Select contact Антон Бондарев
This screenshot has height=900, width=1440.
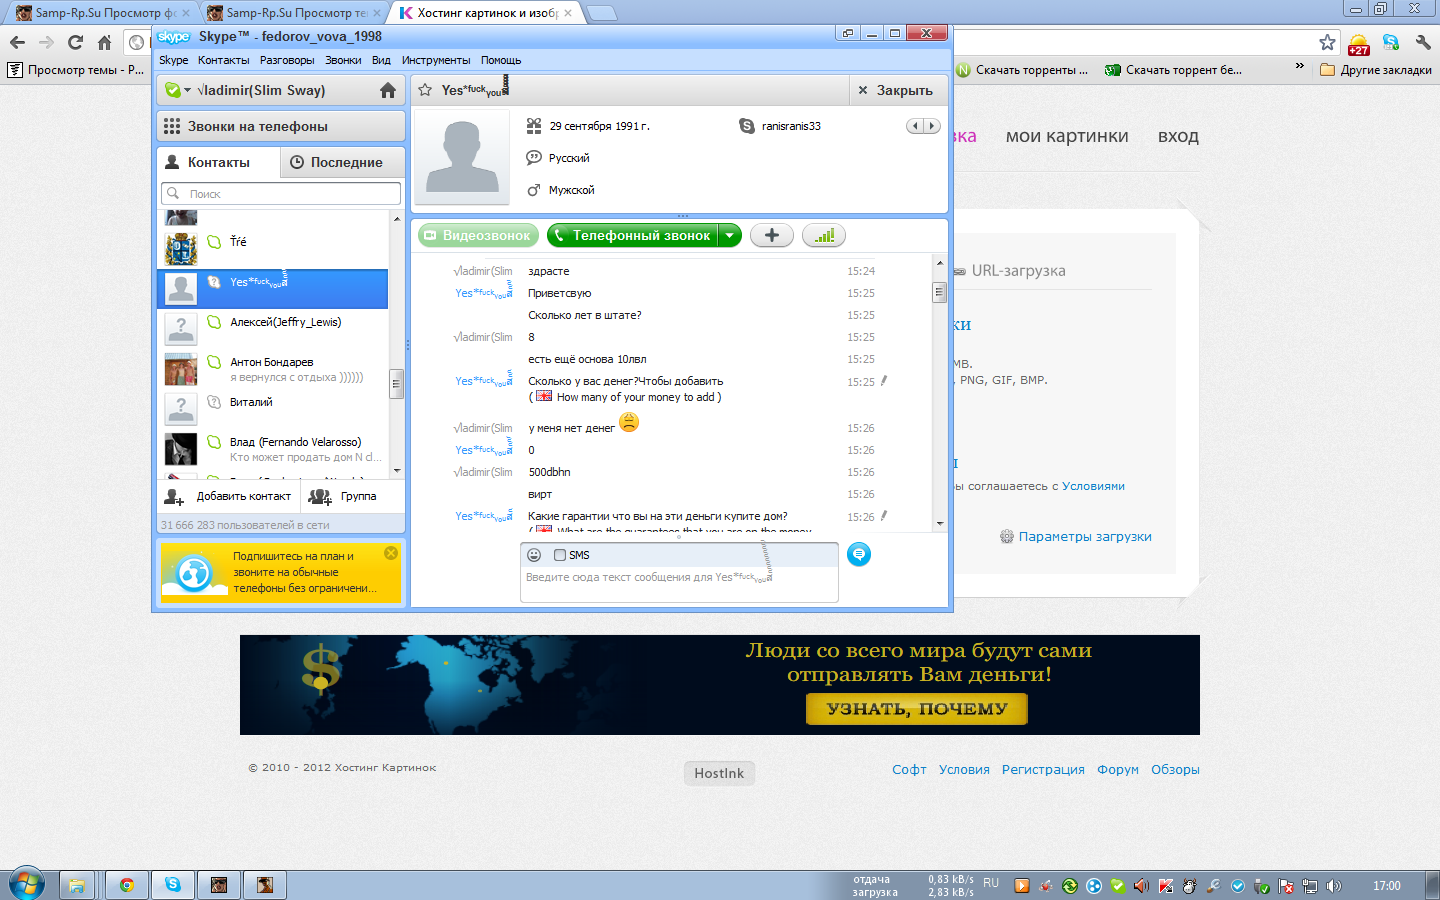[273, 368]
